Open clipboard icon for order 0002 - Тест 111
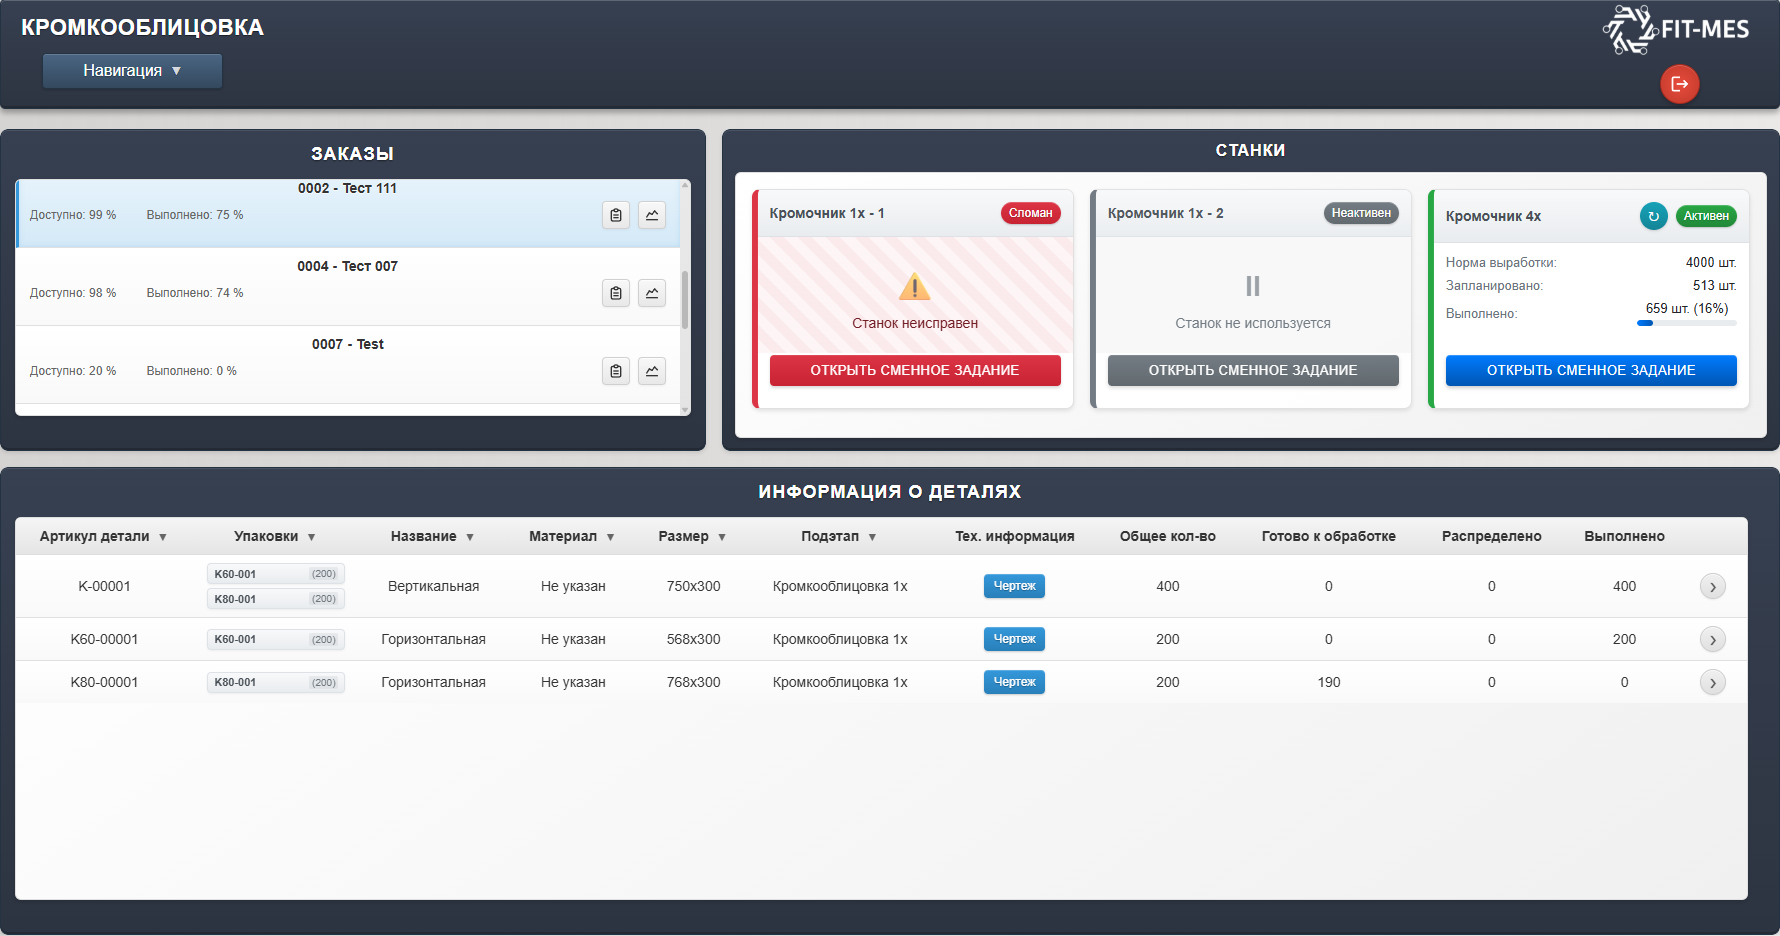The width and height of the screenshot is (1780, 936). [616, 215]
